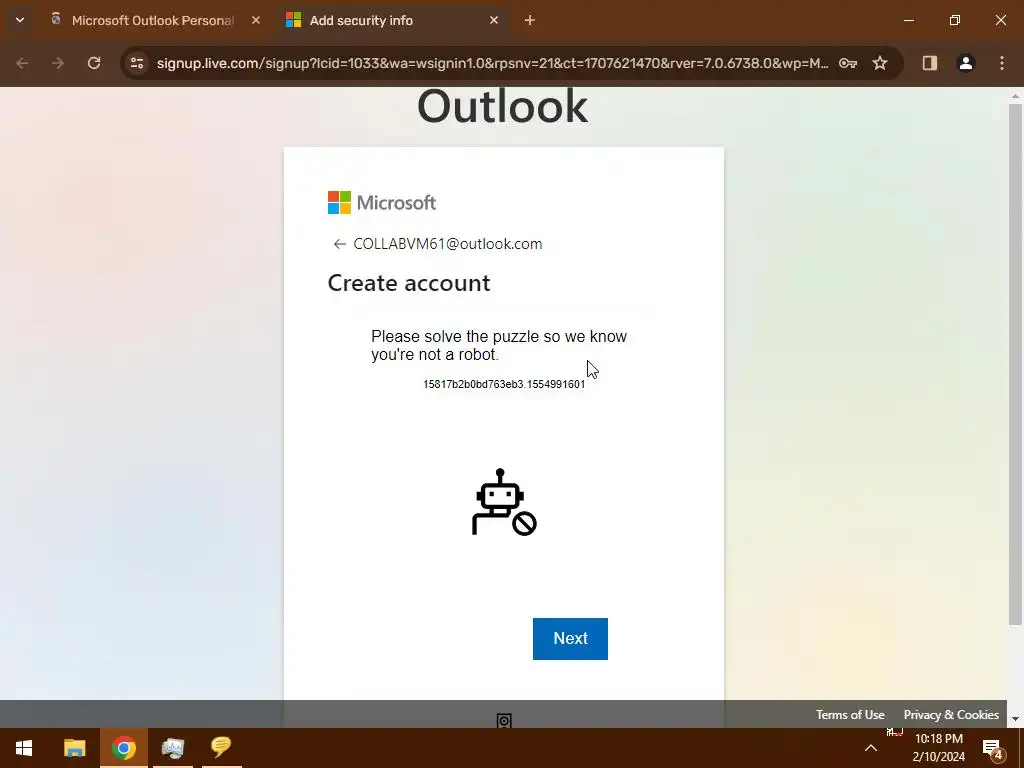Go back in browser history

click(22, 63)
